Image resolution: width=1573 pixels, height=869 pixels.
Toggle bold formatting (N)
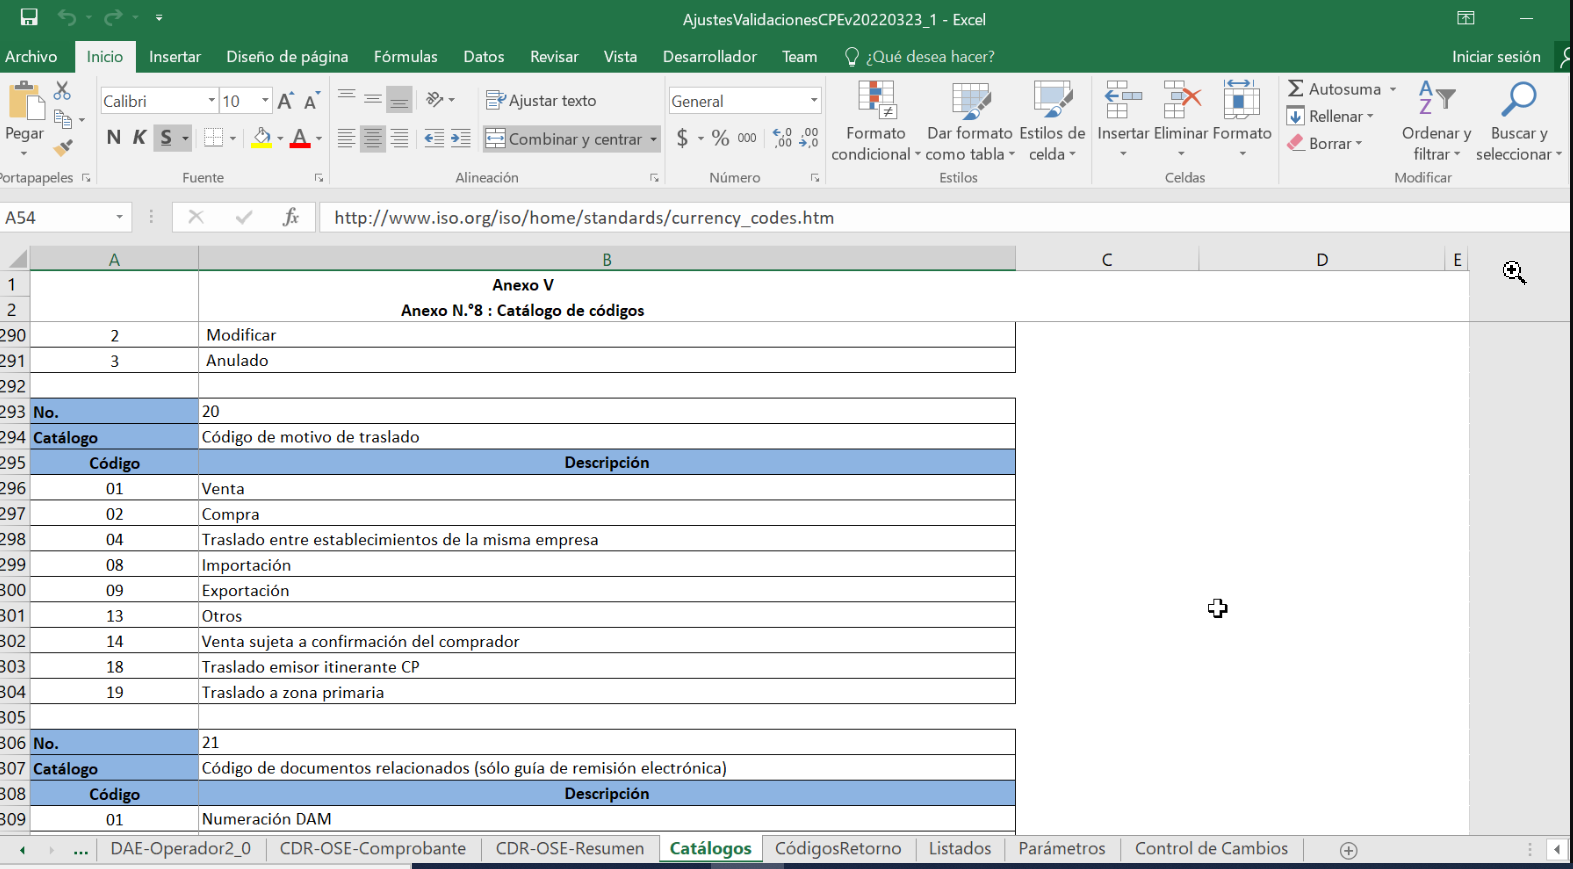click(113, 138)
